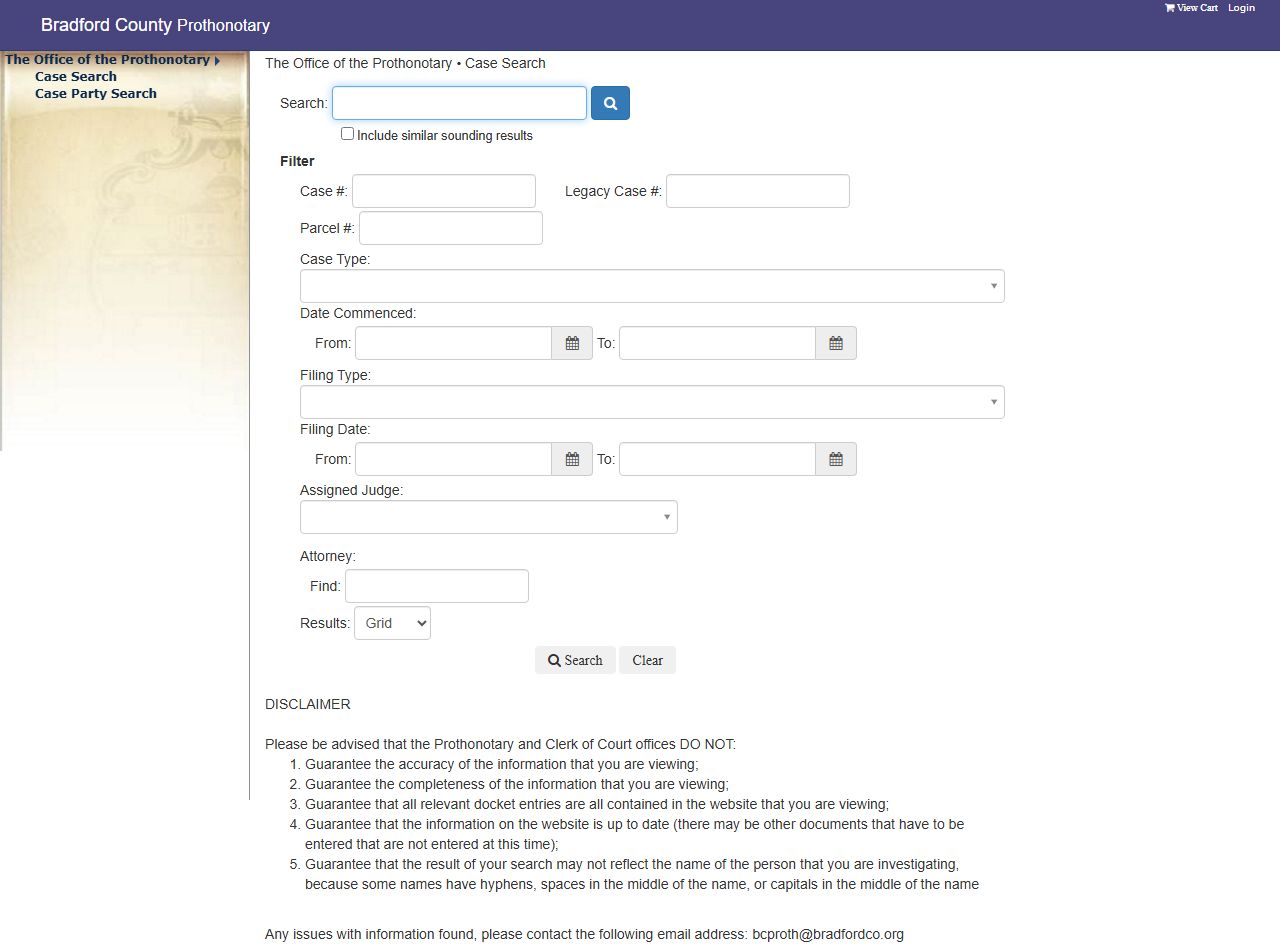Open Date Commenced From calendar picker

pos(572,343)
